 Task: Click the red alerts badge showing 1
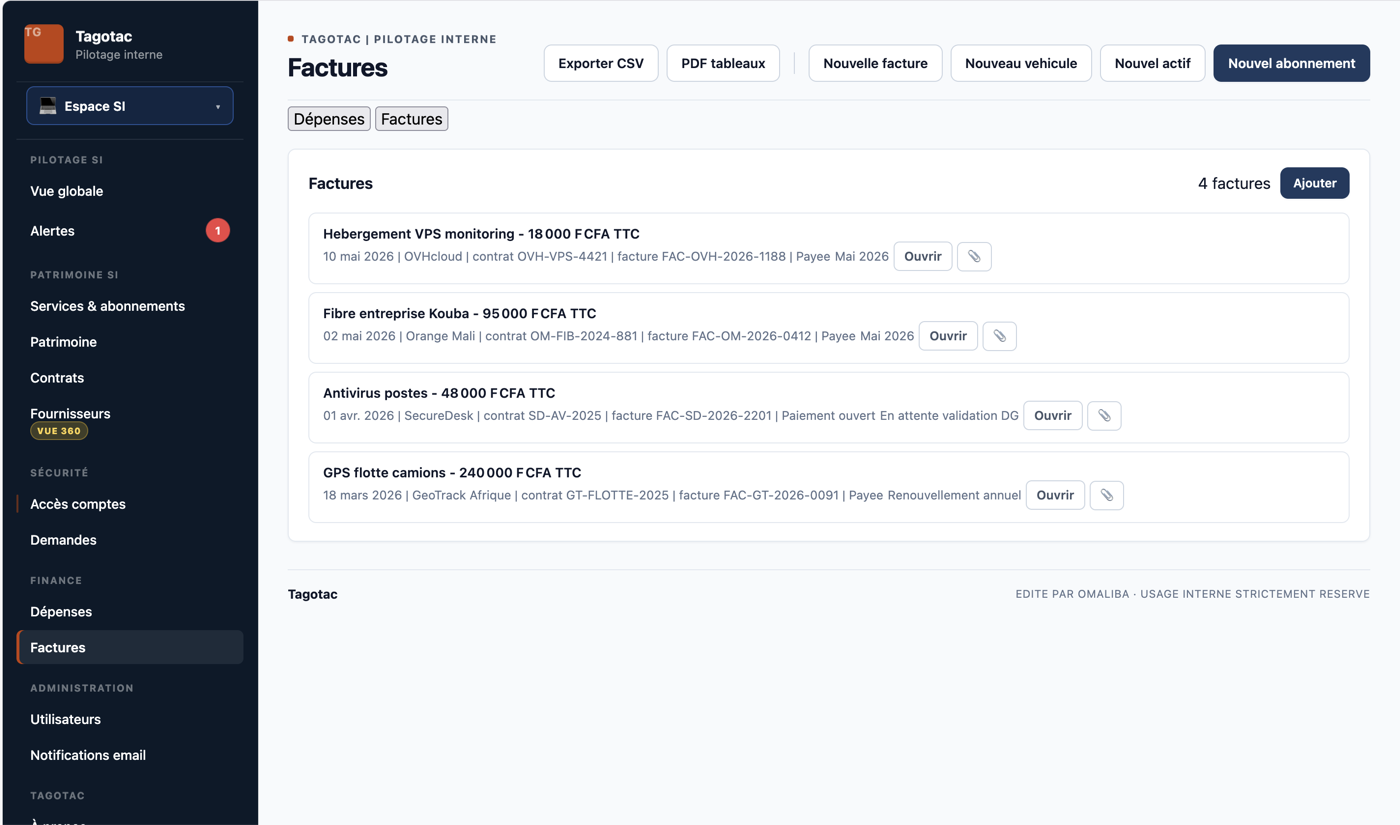click(x=218, y=231)
